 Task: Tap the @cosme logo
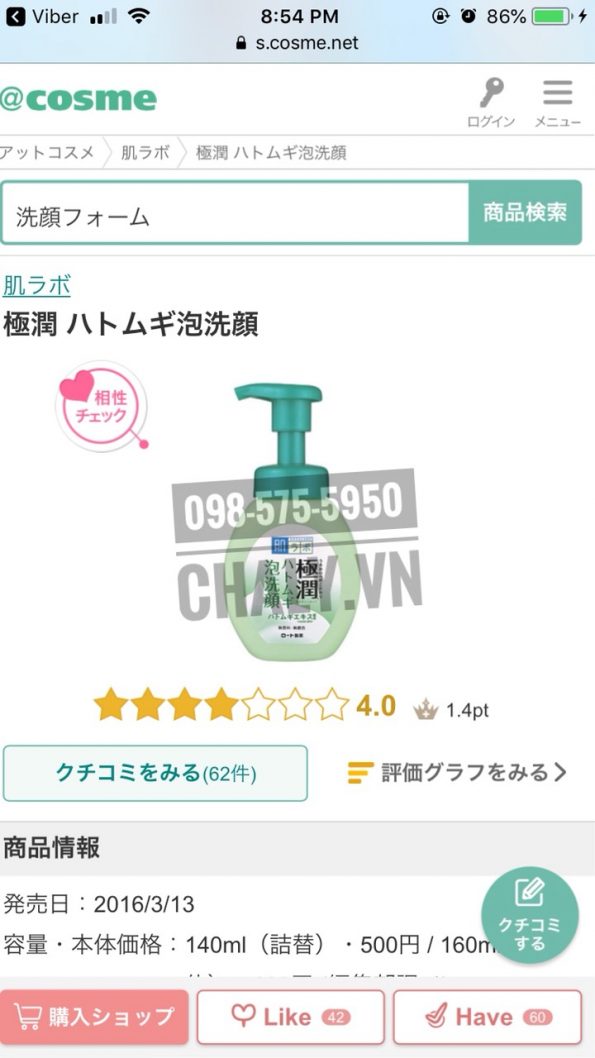click(78, 99)
